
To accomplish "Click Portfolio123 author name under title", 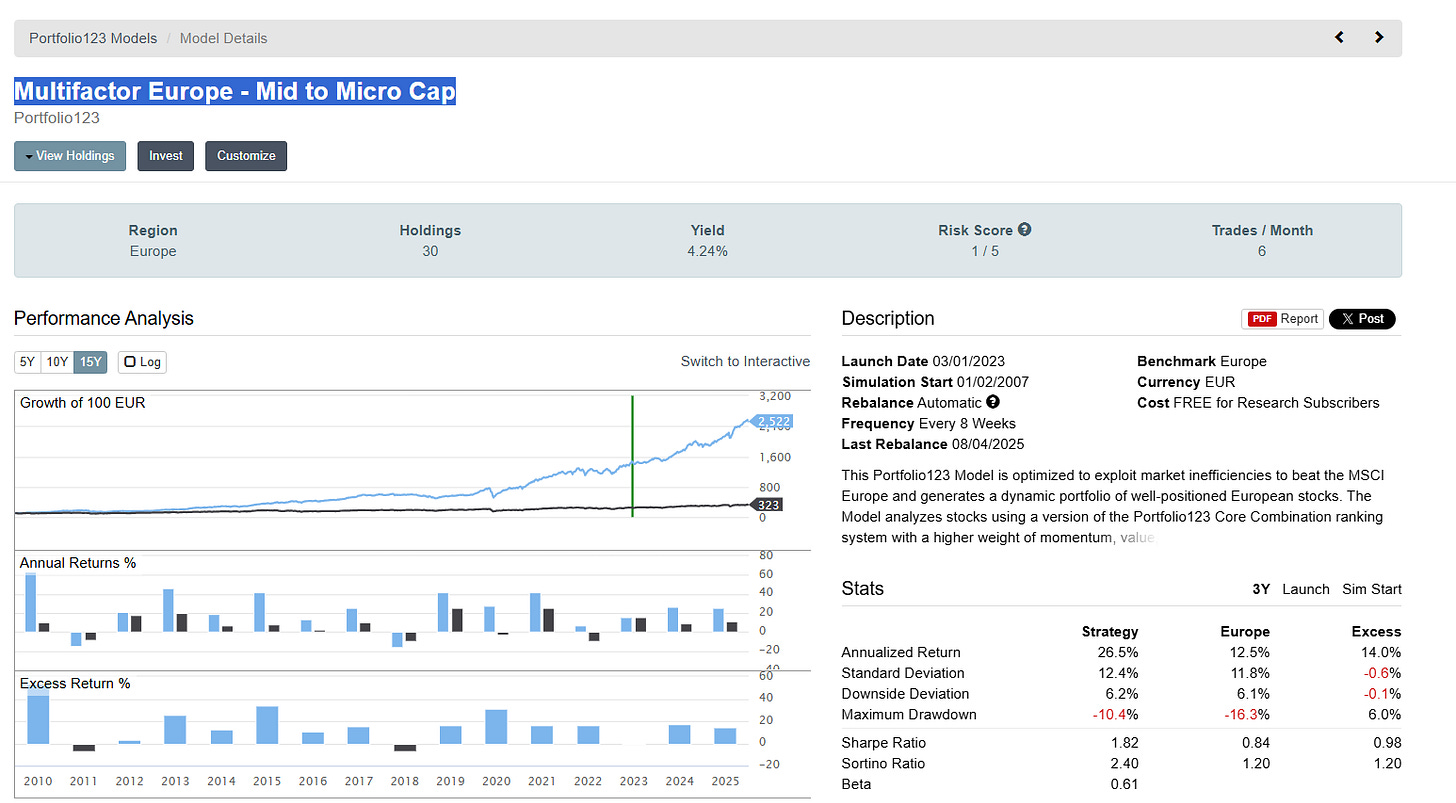I will tap(57, 118).
